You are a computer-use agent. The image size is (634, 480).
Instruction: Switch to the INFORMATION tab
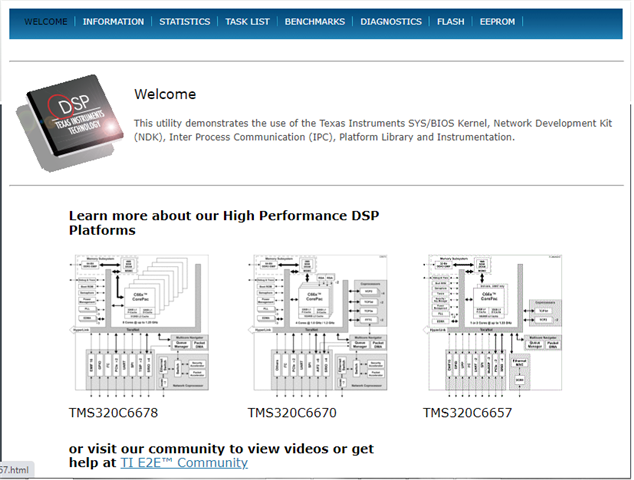click(113, 22)
